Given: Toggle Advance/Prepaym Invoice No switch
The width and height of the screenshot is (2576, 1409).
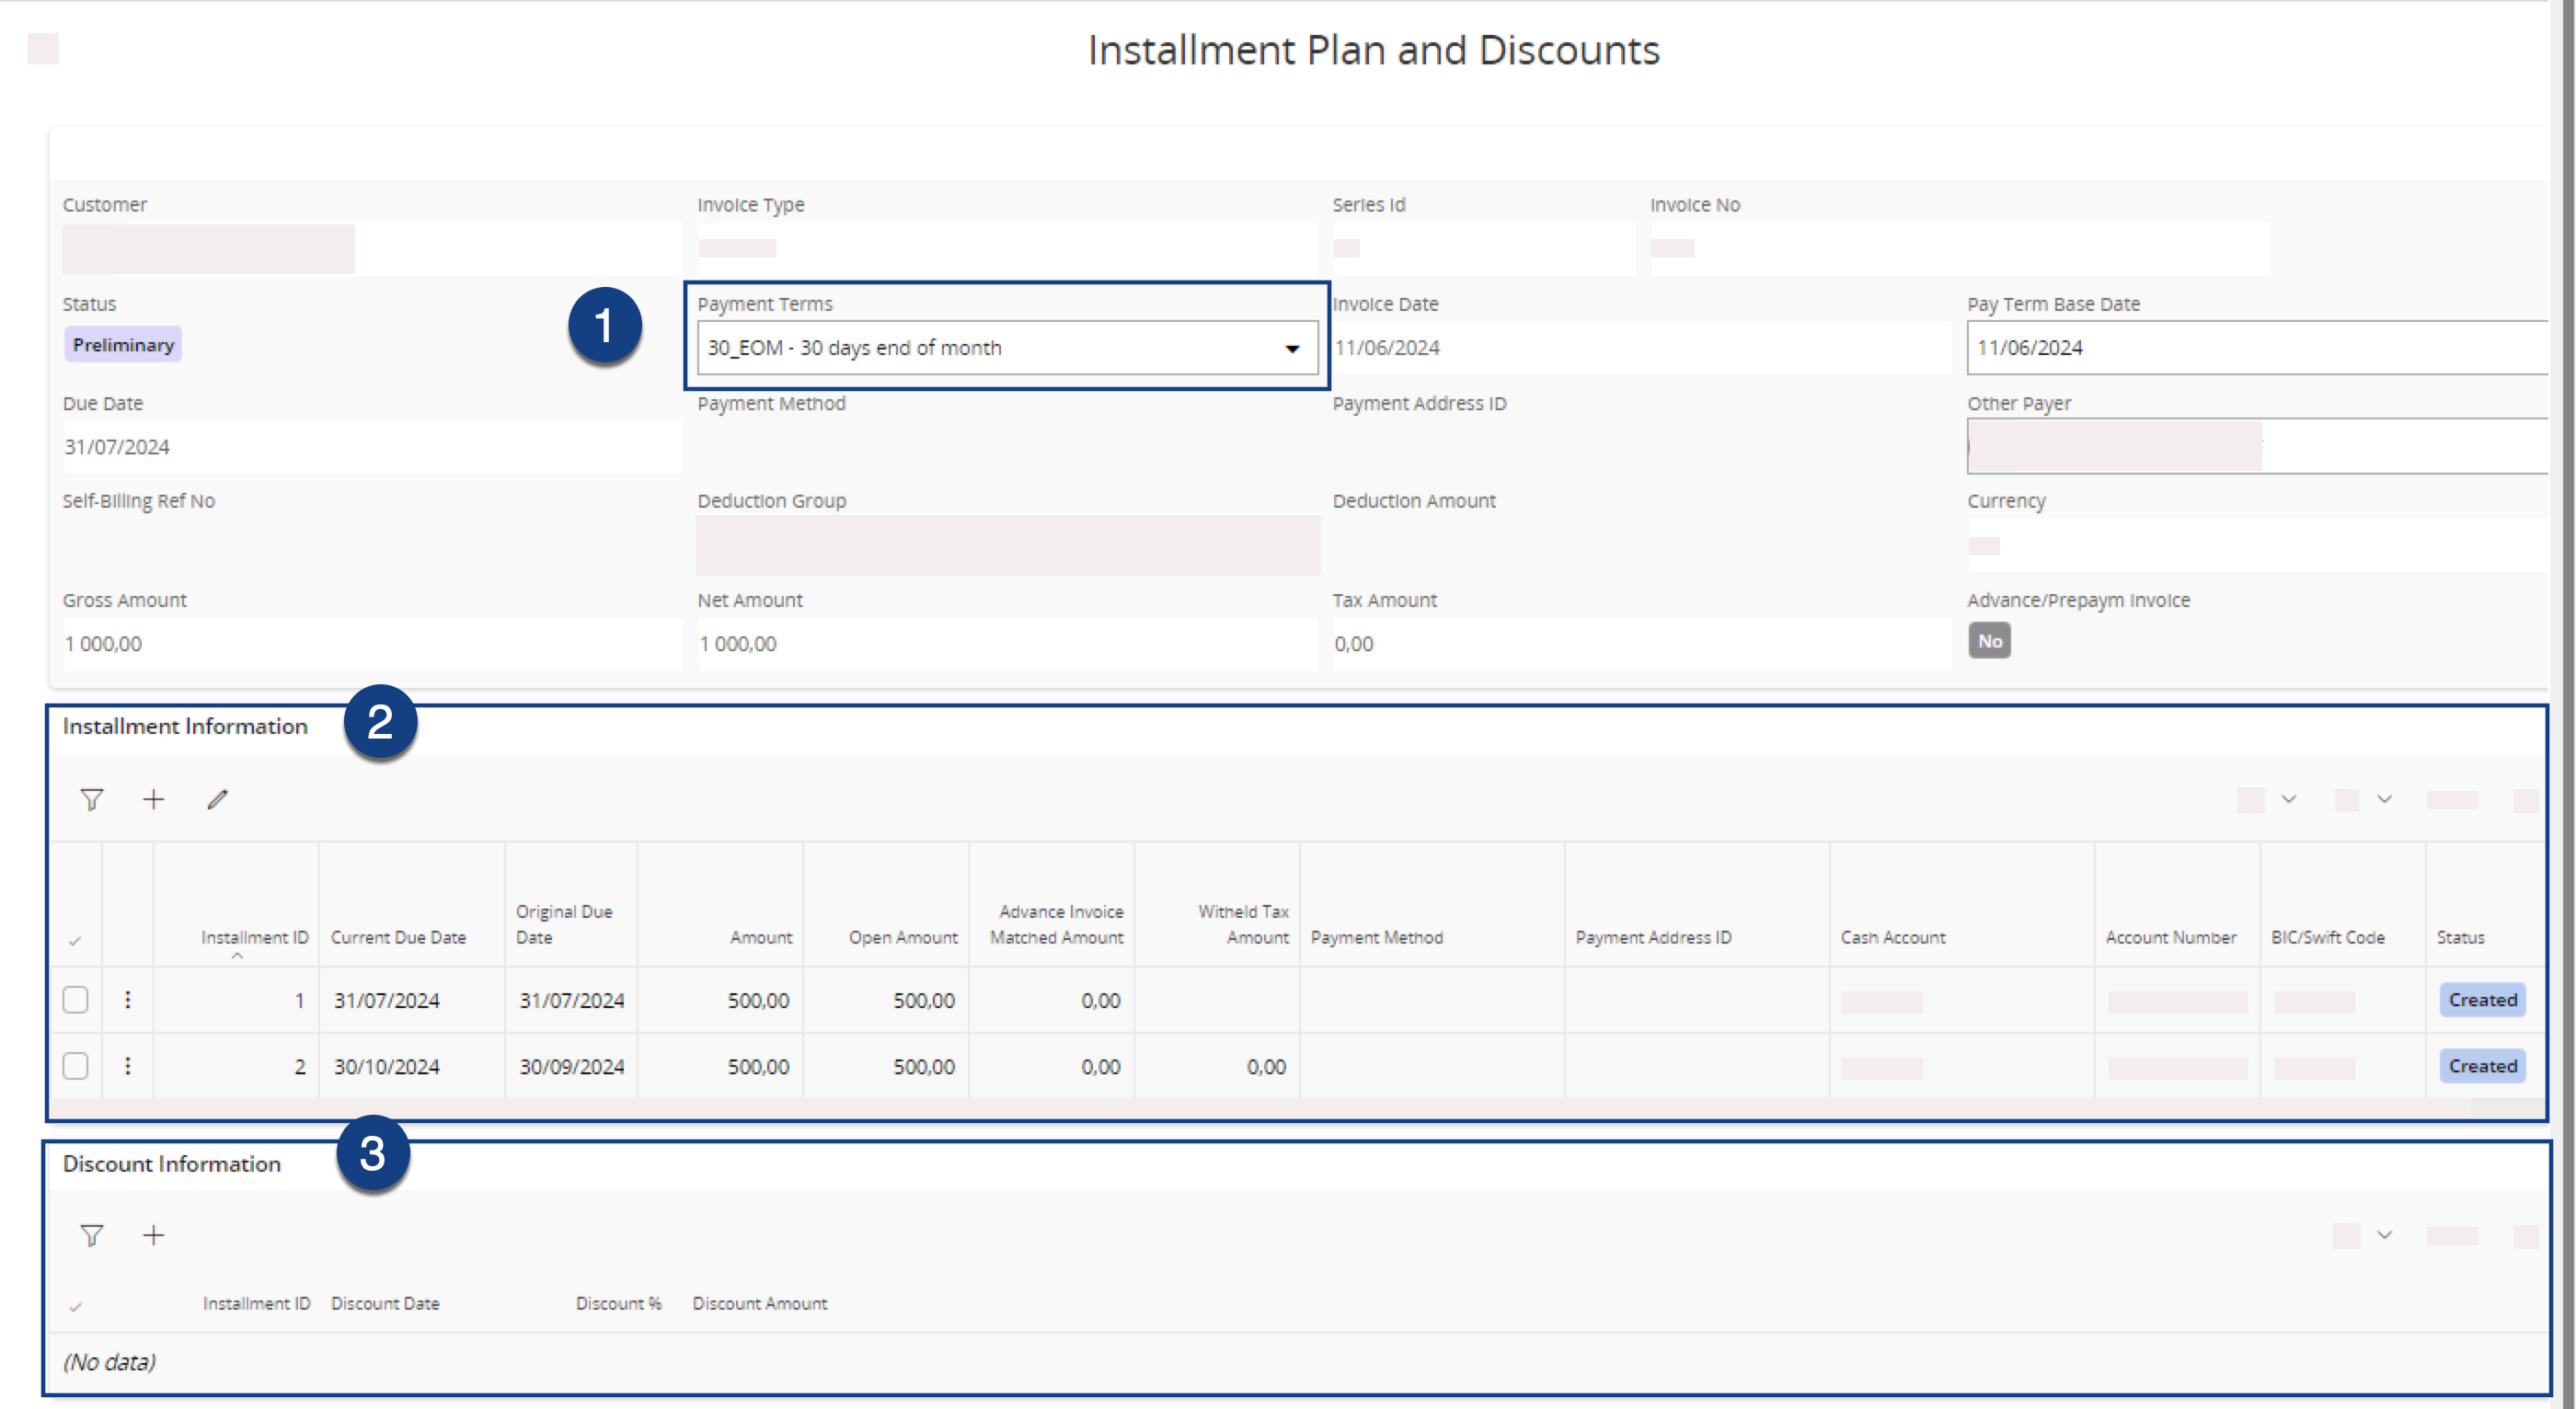Looking at the screenshot, I should (1989, 641).
